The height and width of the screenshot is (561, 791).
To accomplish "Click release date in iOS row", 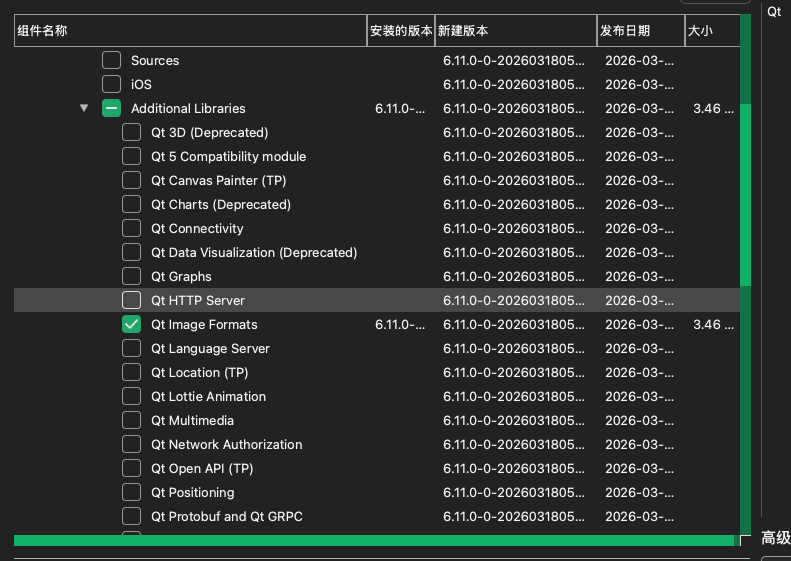I will (639, 84).
